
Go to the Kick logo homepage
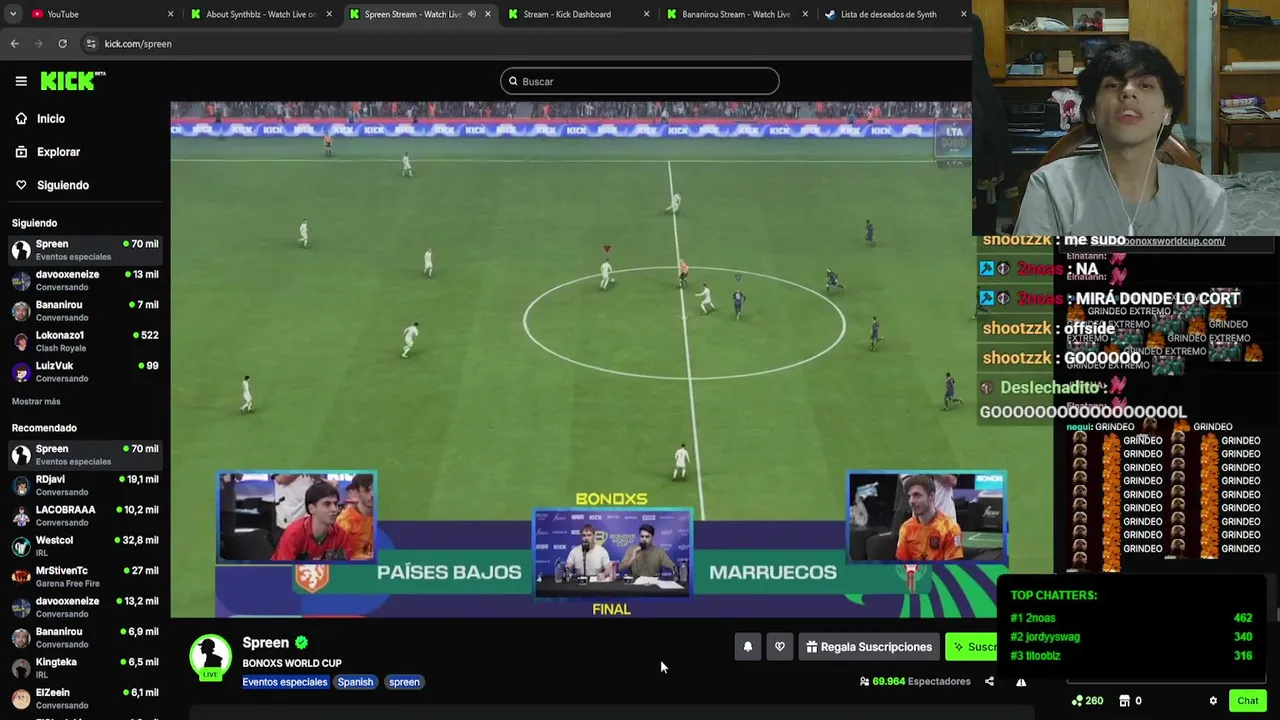click(72, 81)
